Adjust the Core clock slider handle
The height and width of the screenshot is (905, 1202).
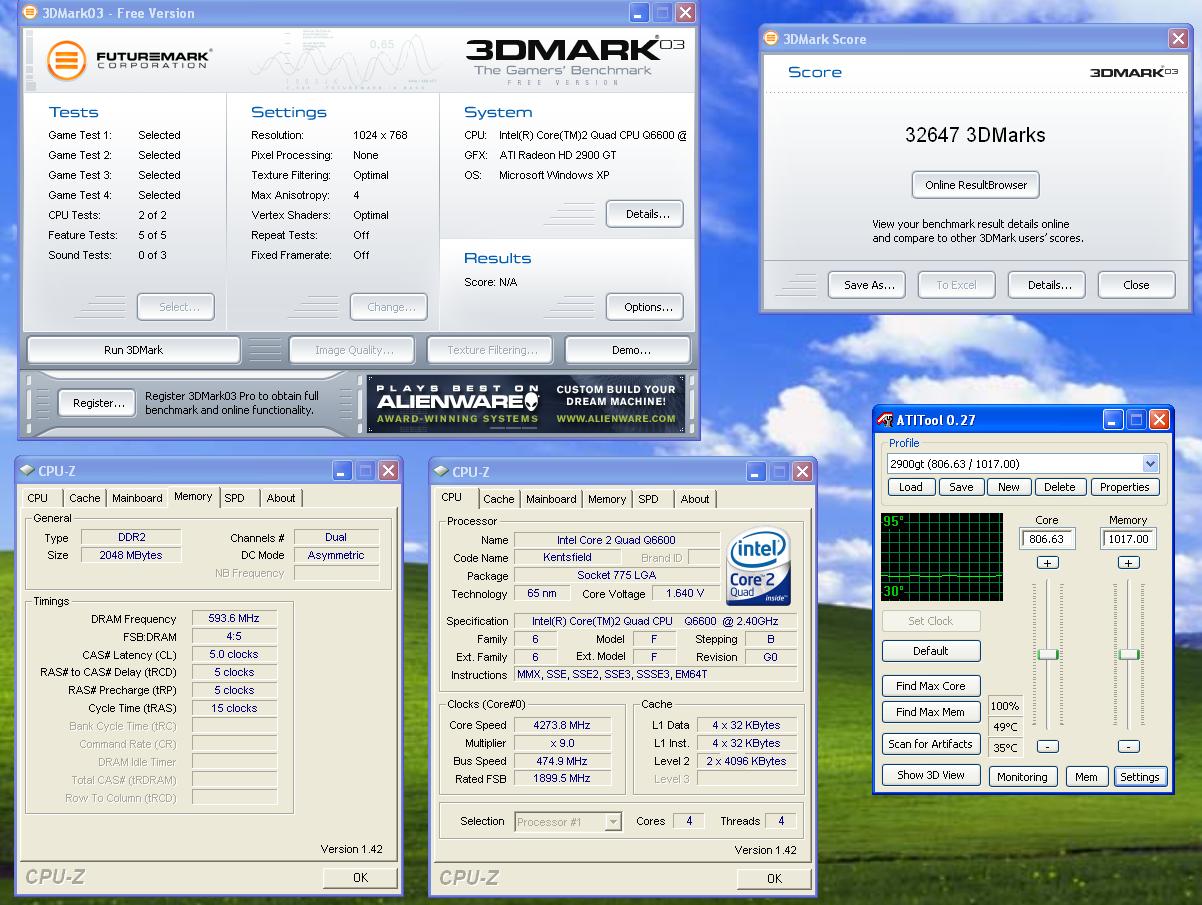tap(1047, 654)
